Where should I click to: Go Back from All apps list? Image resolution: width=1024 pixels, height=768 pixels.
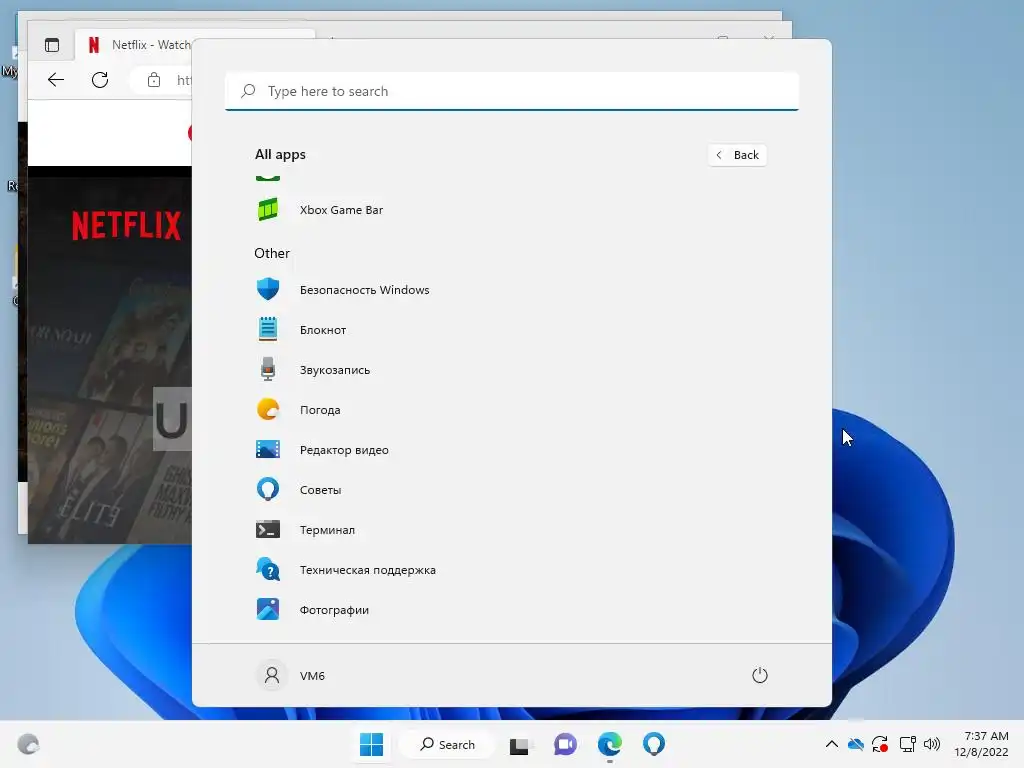(737, 155)
